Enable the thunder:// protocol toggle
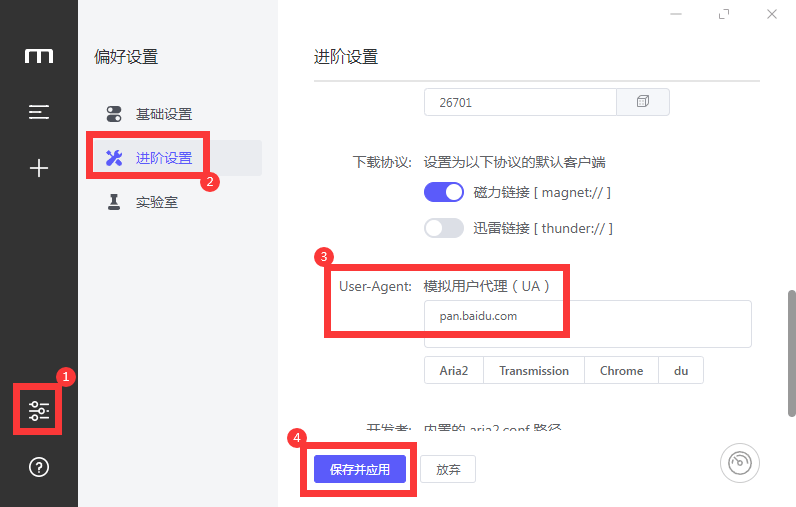The height and width of the screenshot is (507, 796). tap(444, 228)
